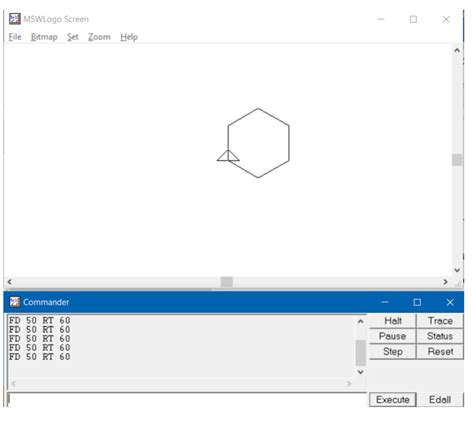Click the Reset button
474x425 pixels.
coord(440,351)
